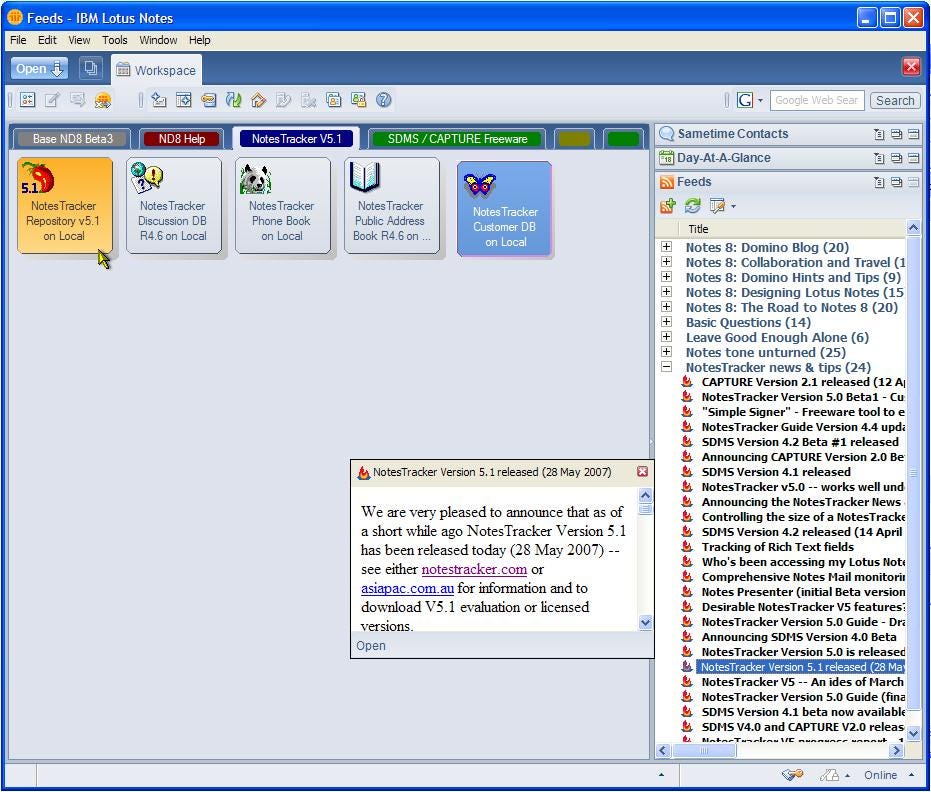Open the dropdown arrow beside feed options

point(733,207)
